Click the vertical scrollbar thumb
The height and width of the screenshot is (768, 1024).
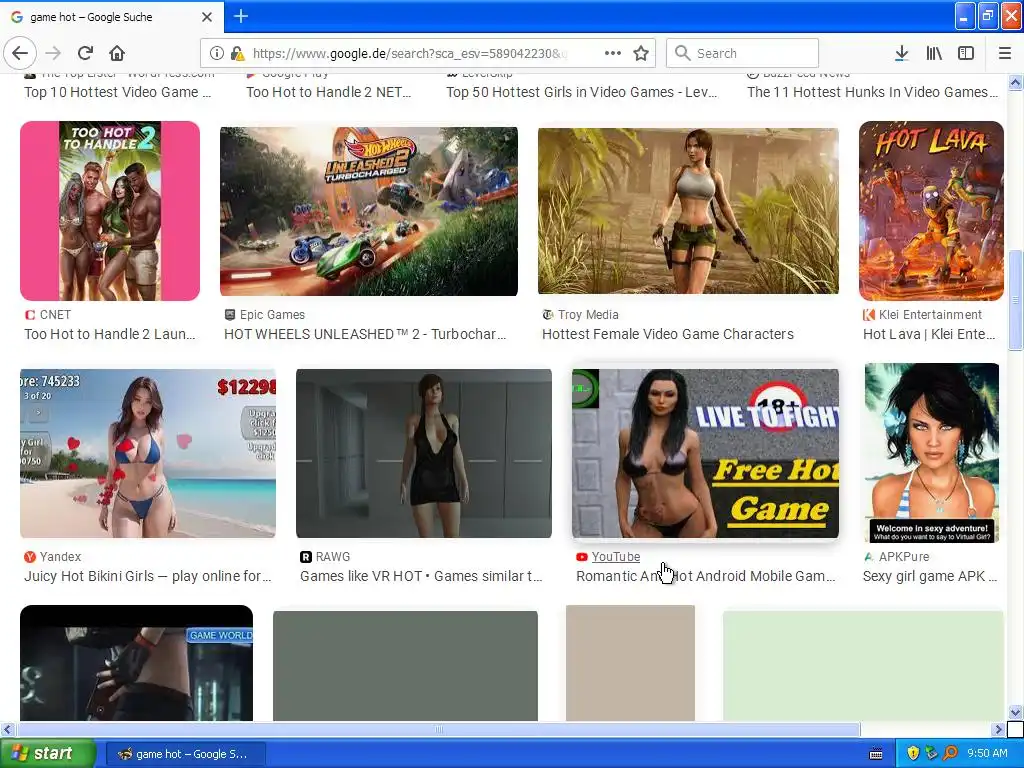tap(1015, 300)
